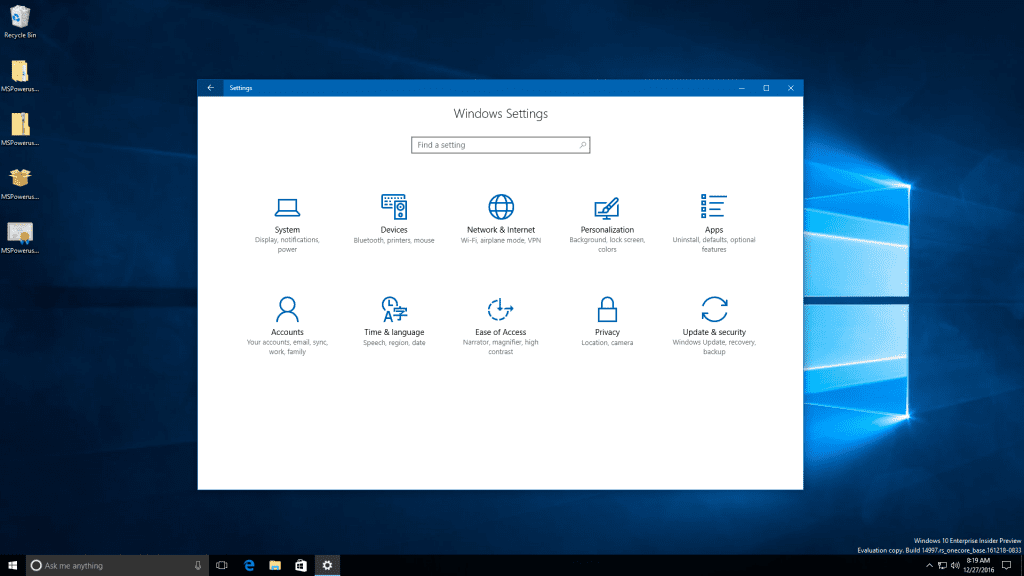
Task: Open the Devices settings category
Action: tap(394, 220)
